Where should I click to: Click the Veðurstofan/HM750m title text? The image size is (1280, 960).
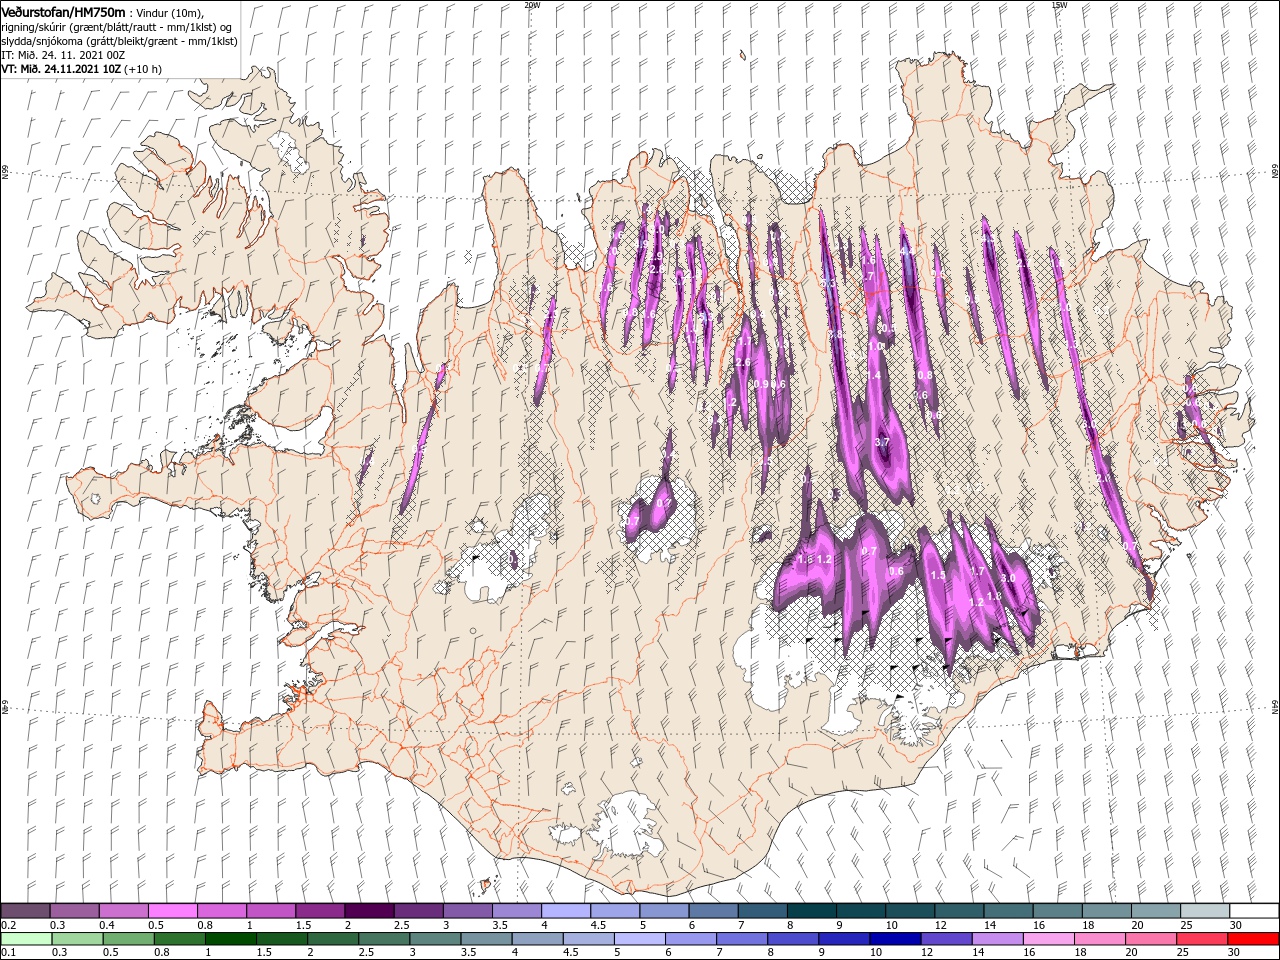click(x=63, y=11)
